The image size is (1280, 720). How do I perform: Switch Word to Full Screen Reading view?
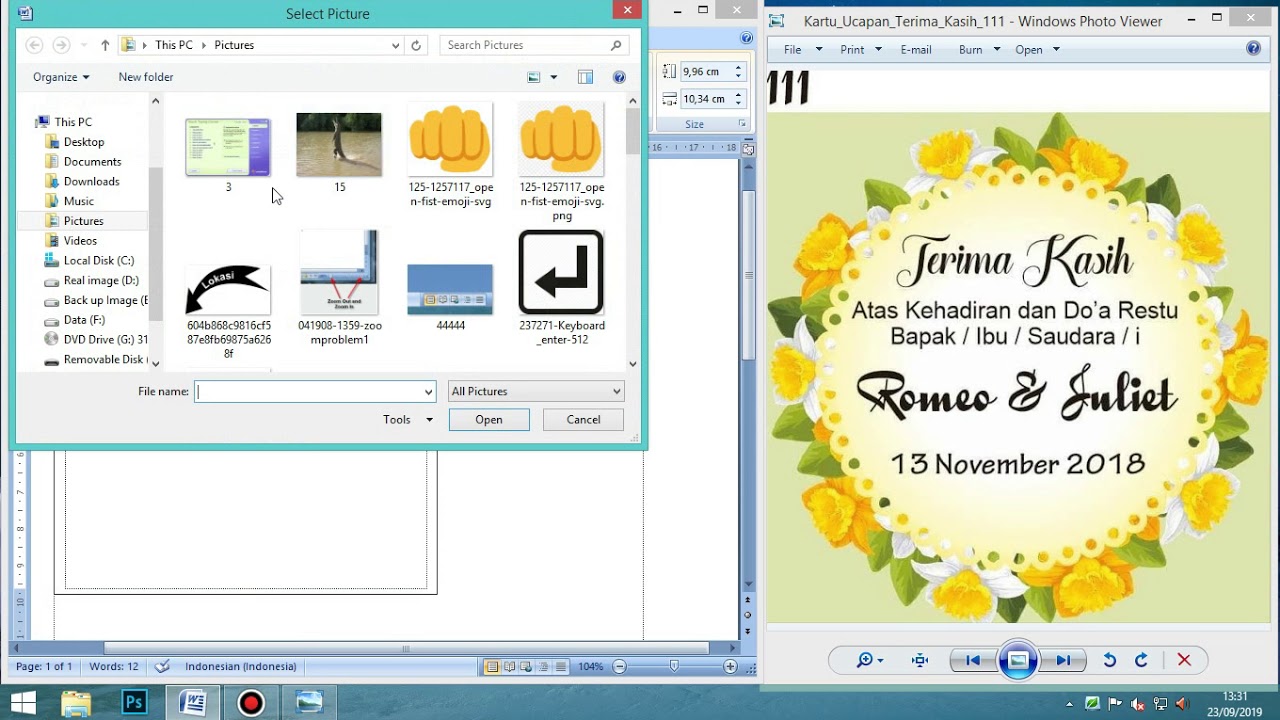pos(509,667)
